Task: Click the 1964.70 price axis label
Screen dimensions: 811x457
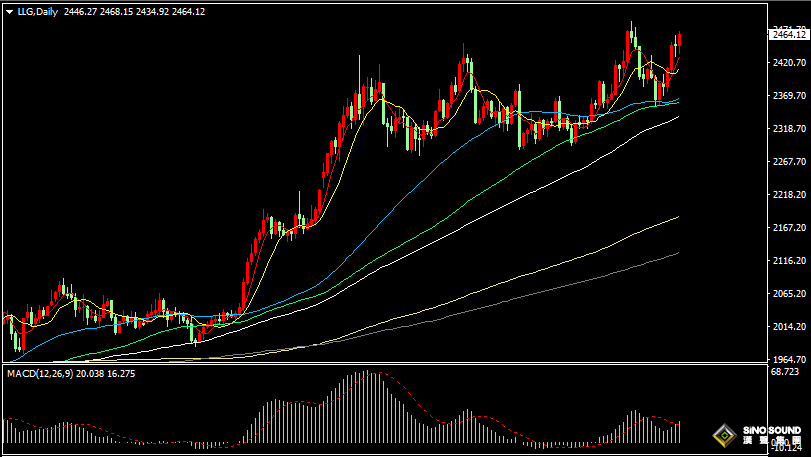Action: click(789, 359)
